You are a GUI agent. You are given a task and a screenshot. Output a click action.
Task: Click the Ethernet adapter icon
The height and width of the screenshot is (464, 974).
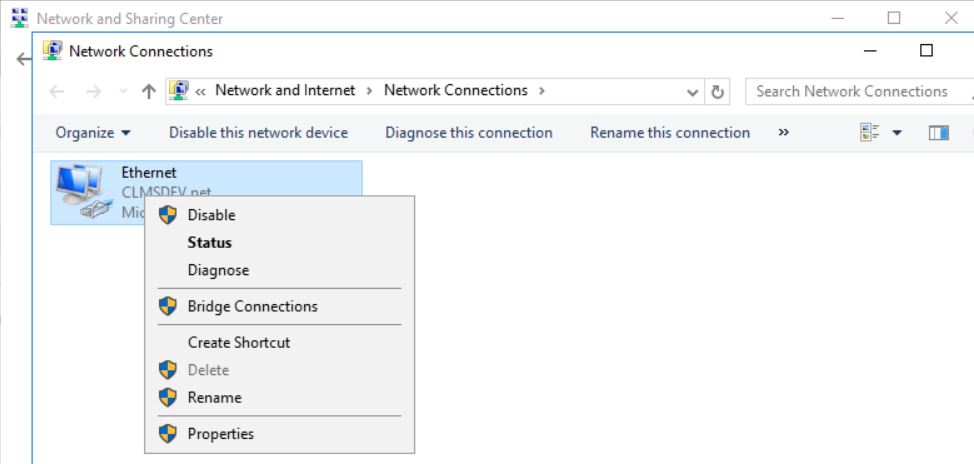pos(80,191)
